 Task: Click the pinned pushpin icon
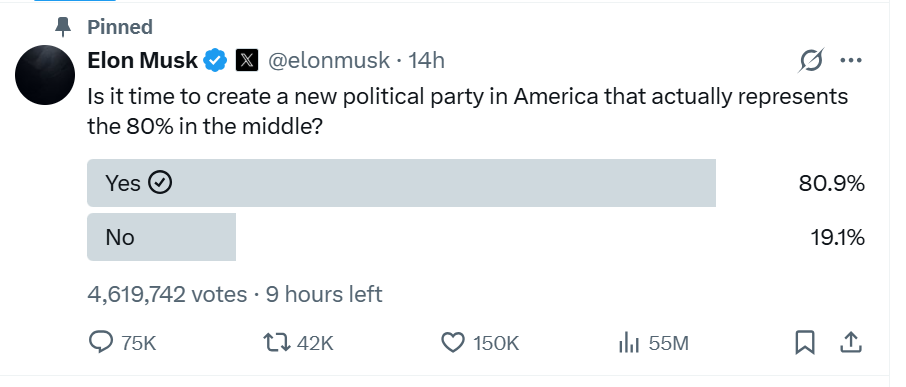[x=62, y=27]
